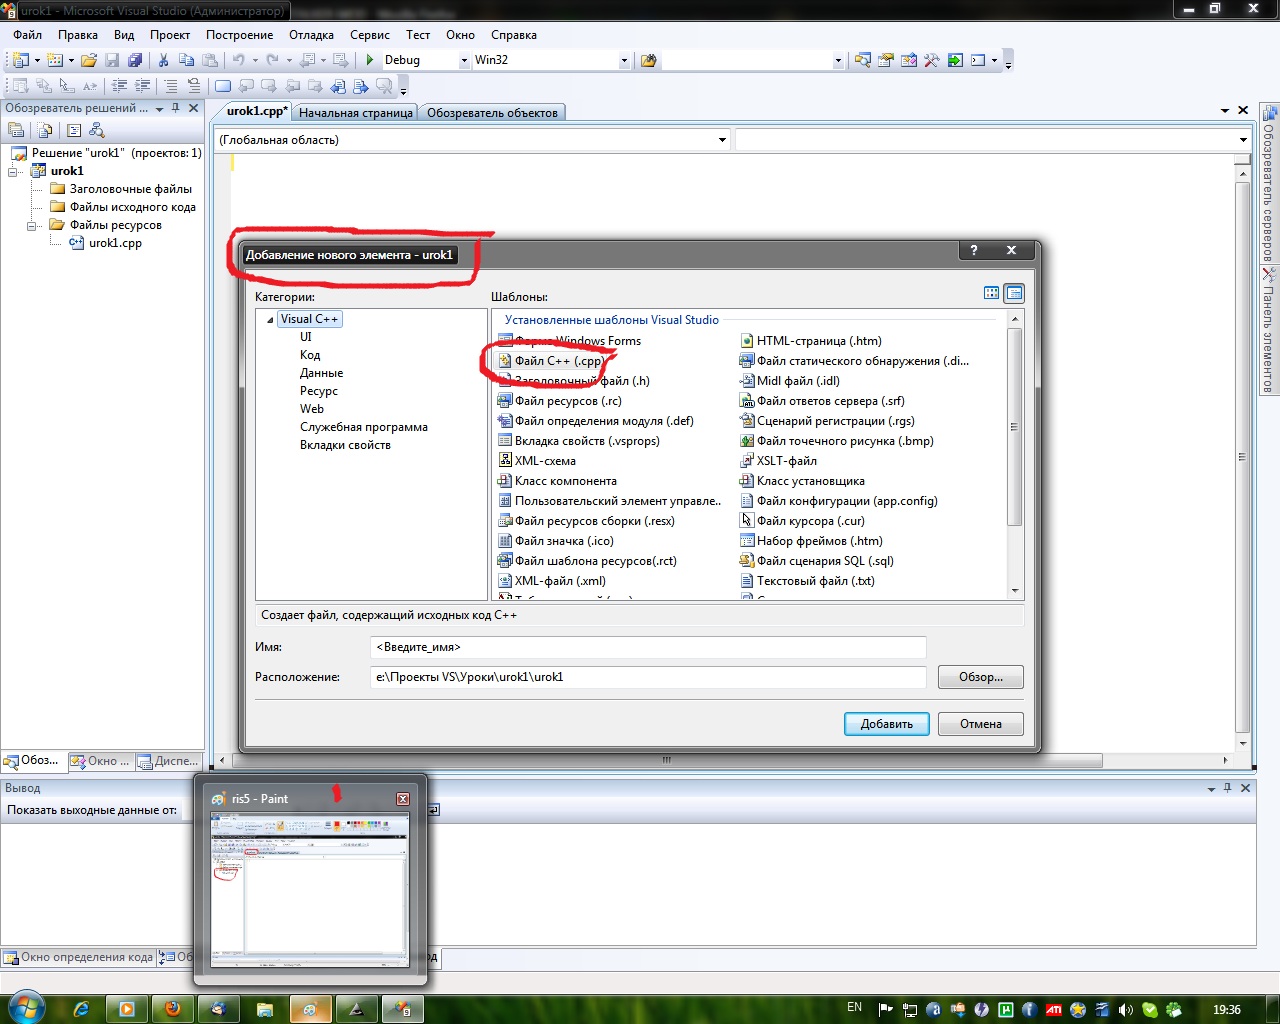Screen dimensions: 1280x1024
Task: Toggle auto-hide pin on Output panel
Action: click(x=1228, y=788)
